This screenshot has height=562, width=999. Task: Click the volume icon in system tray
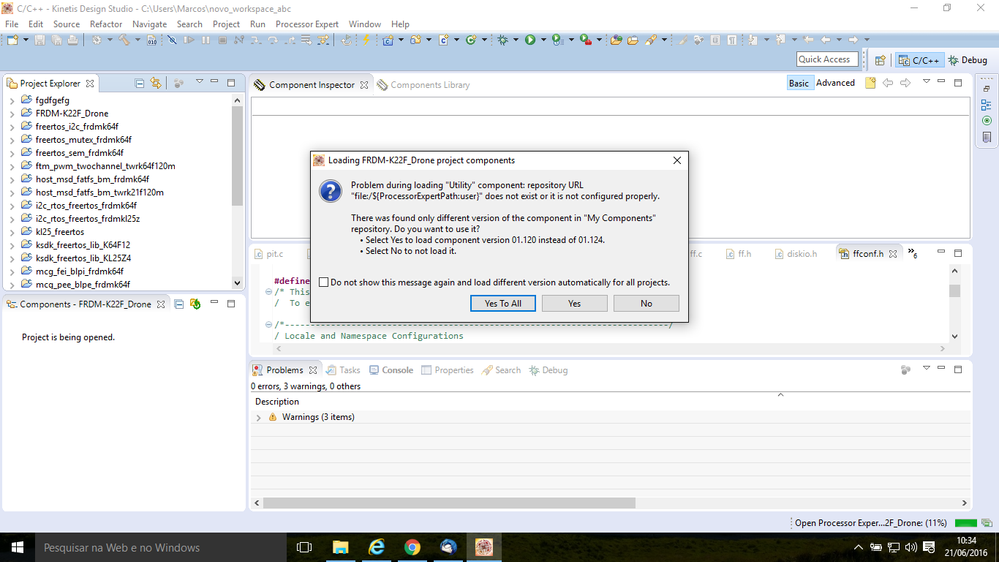[910, 547]
